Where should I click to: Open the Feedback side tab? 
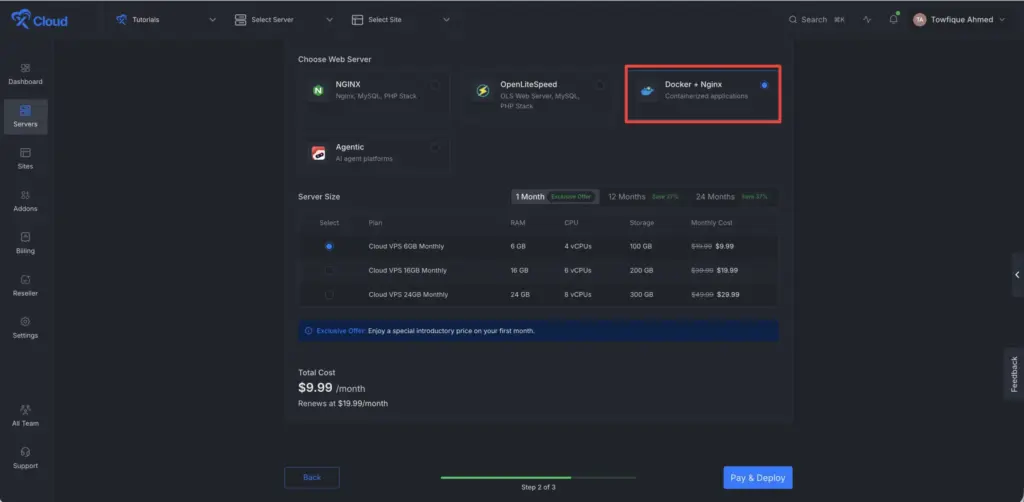click(1014, 373)
